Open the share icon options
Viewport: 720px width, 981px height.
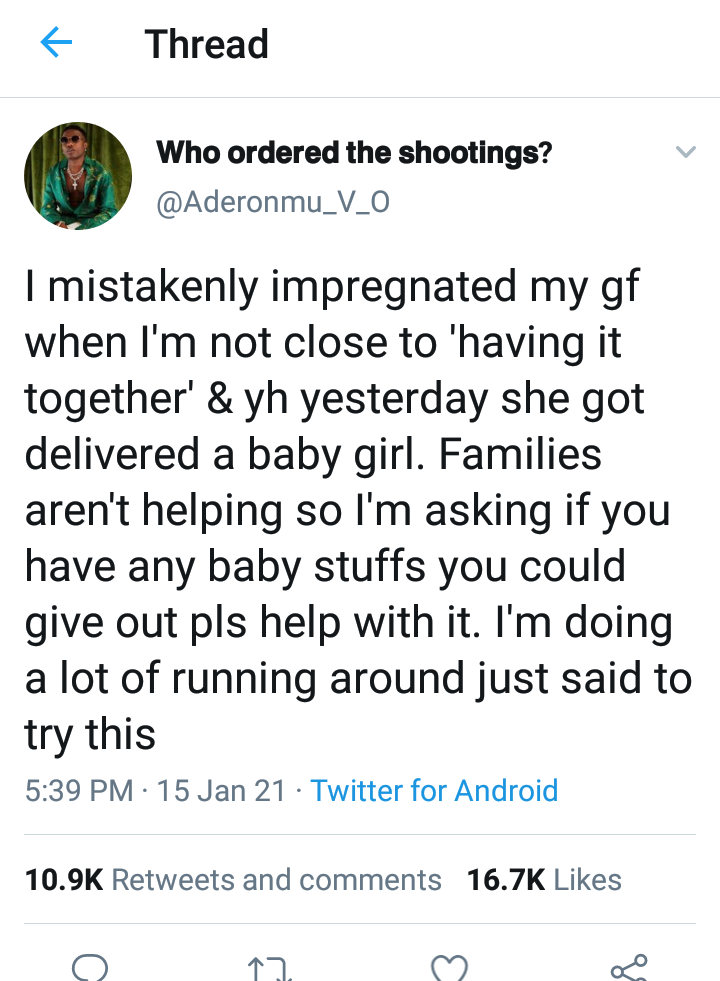[629, 967]
